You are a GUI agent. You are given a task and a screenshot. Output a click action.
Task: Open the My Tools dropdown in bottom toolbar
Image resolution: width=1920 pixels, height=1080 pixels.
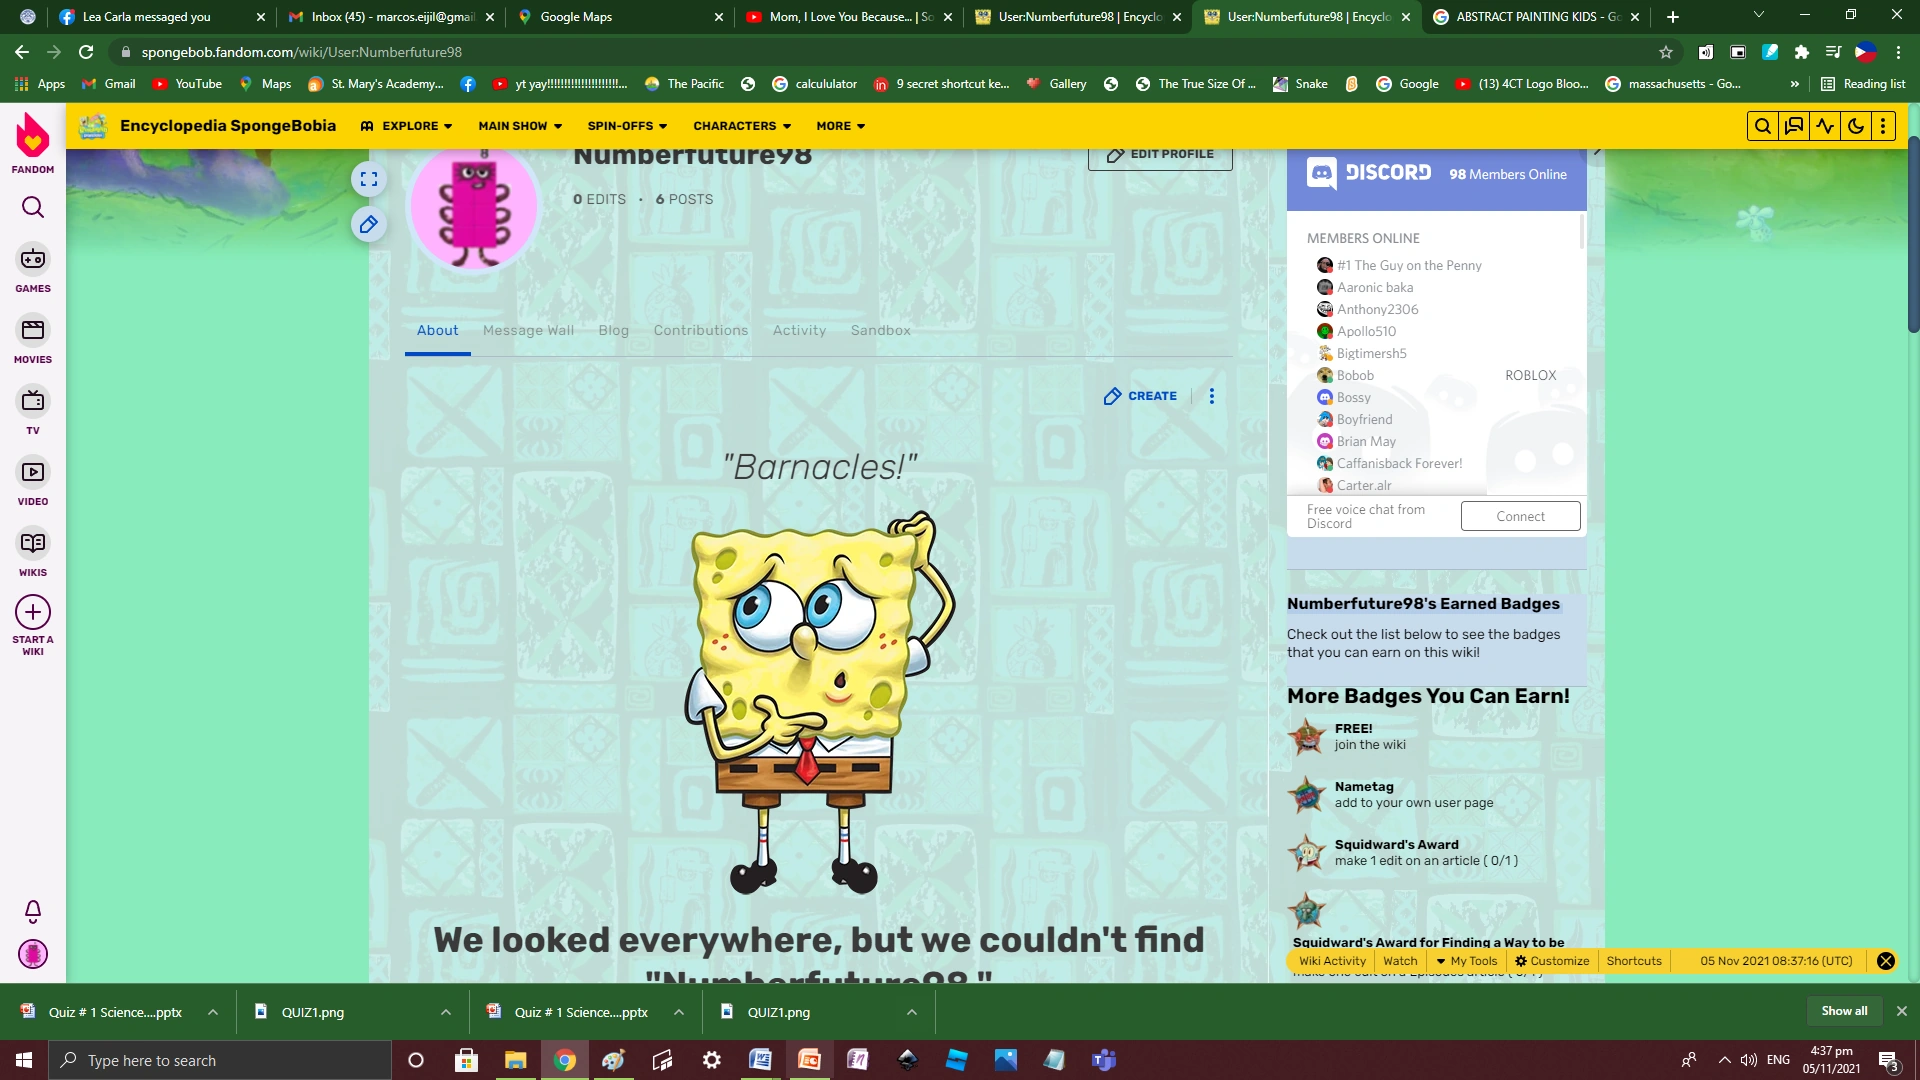point(1467,961)
